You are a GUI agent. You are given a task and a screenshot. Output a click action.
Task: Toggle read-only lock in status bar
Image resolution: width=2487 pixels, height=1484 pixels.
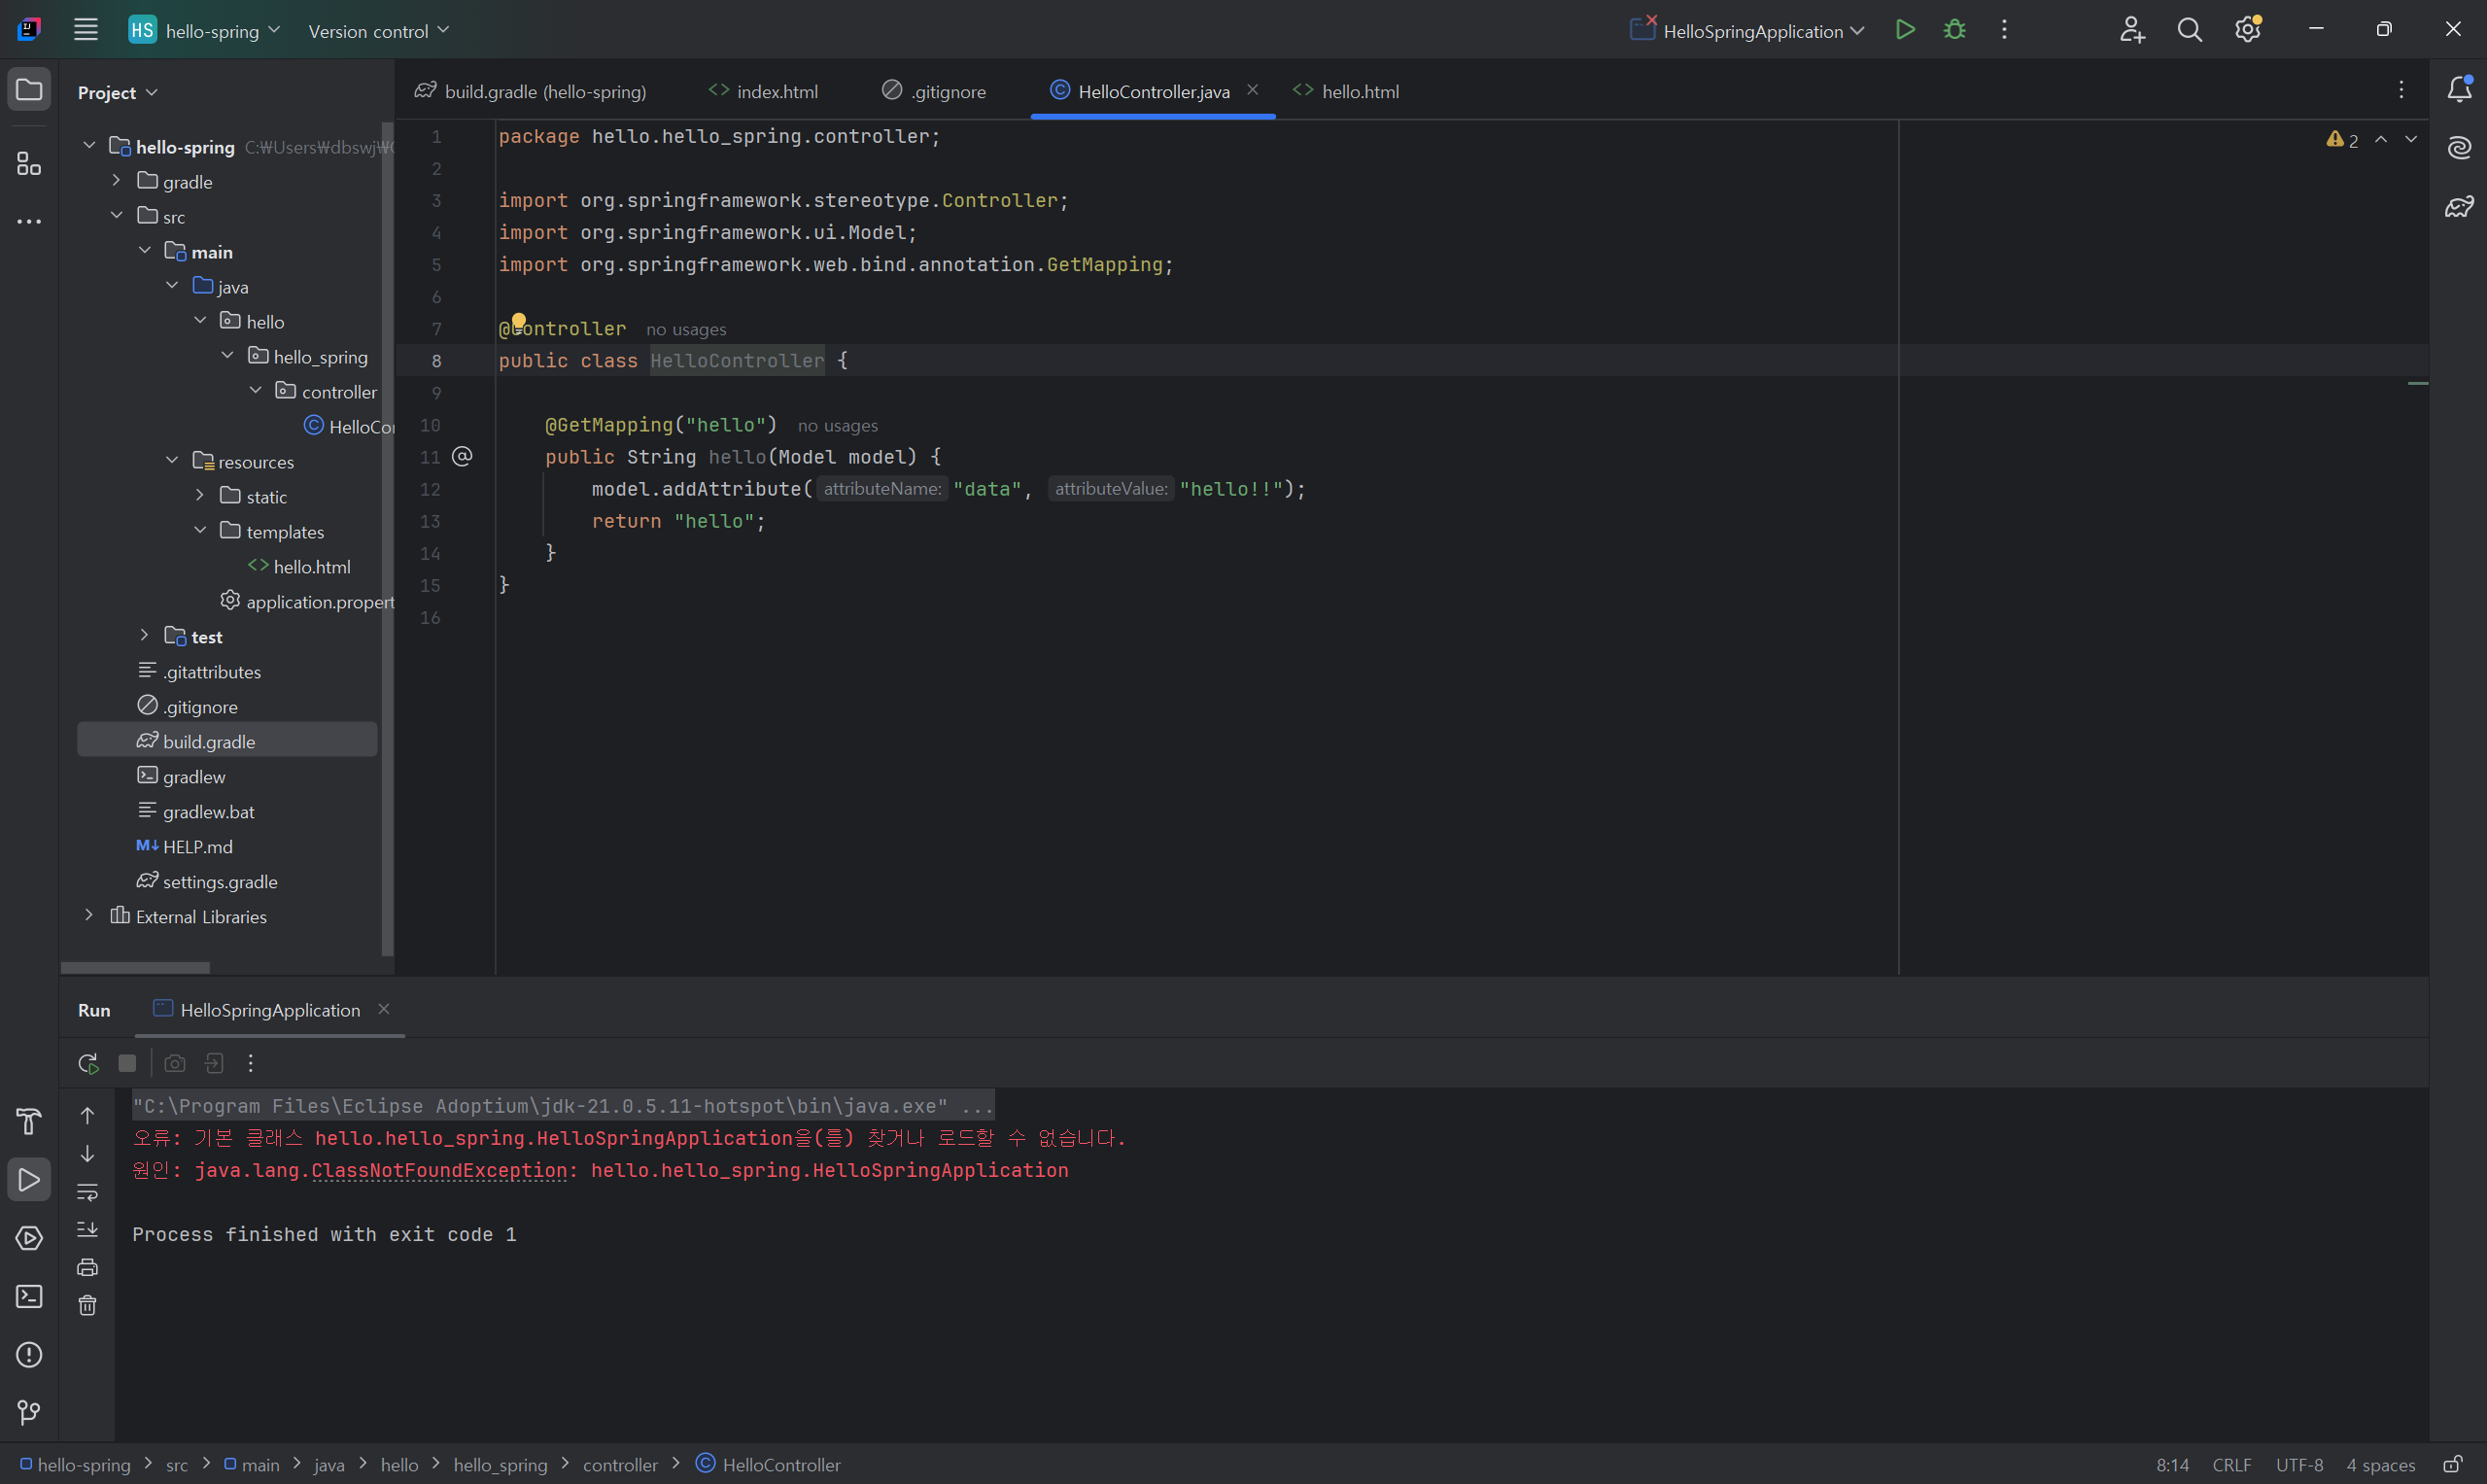click(2453, 1464)
